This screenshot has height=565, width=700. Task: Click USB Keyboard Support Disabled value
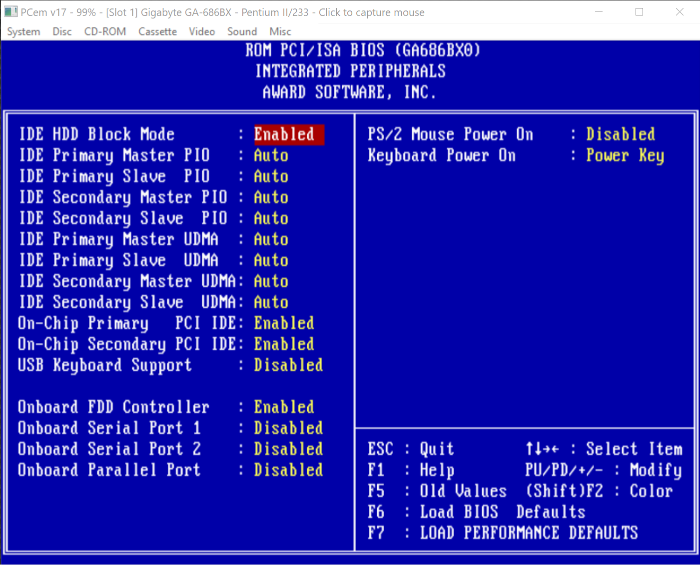[288, 366]
